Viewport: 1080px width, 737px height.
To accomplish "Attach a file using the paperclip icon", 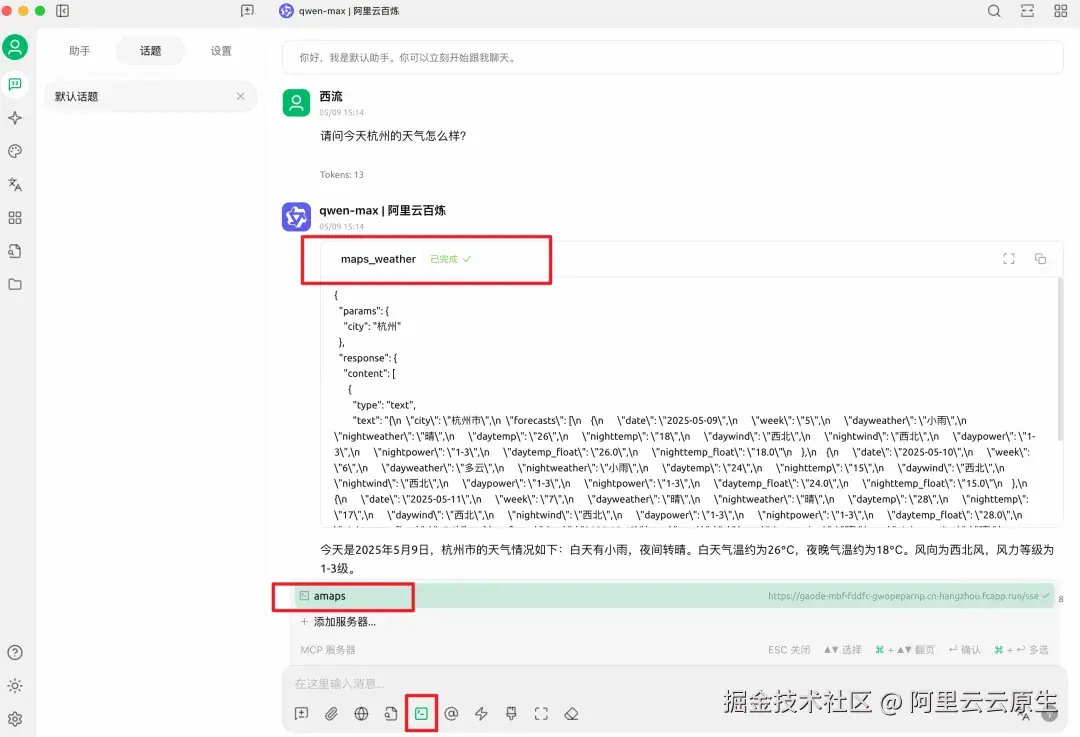I will tap(331, 713).
